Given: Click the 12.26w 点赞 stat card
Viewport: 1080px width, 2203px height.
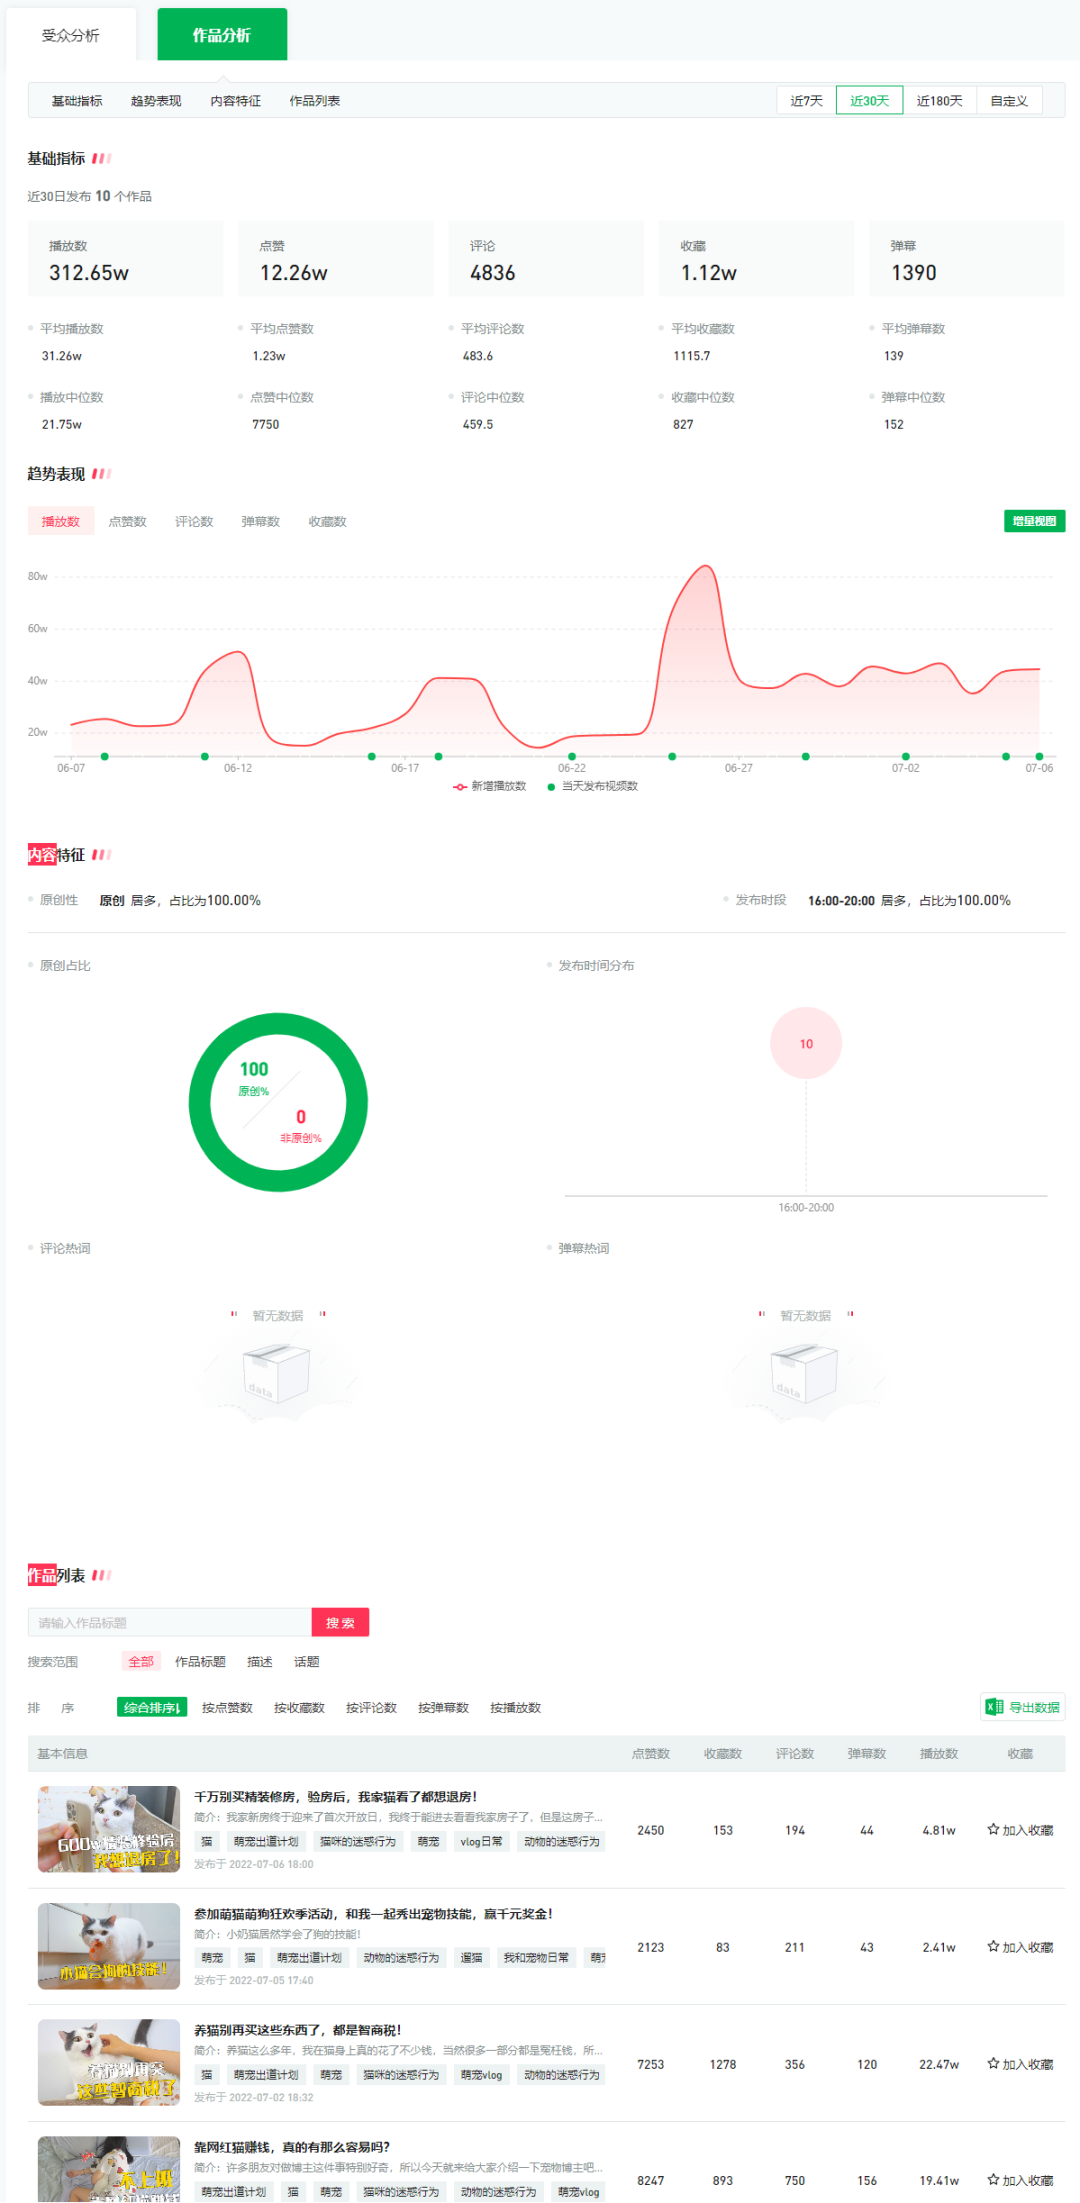Looking at the screenshot, I should (336, 259).
